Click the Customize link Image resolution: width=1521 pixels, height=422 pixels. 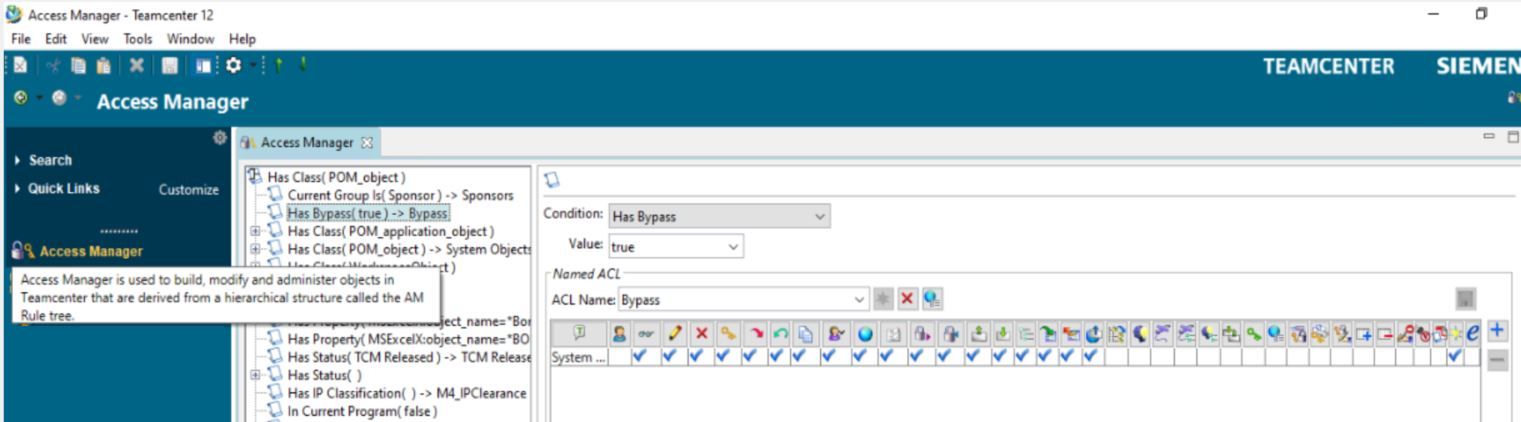click(x=189, y=188)
